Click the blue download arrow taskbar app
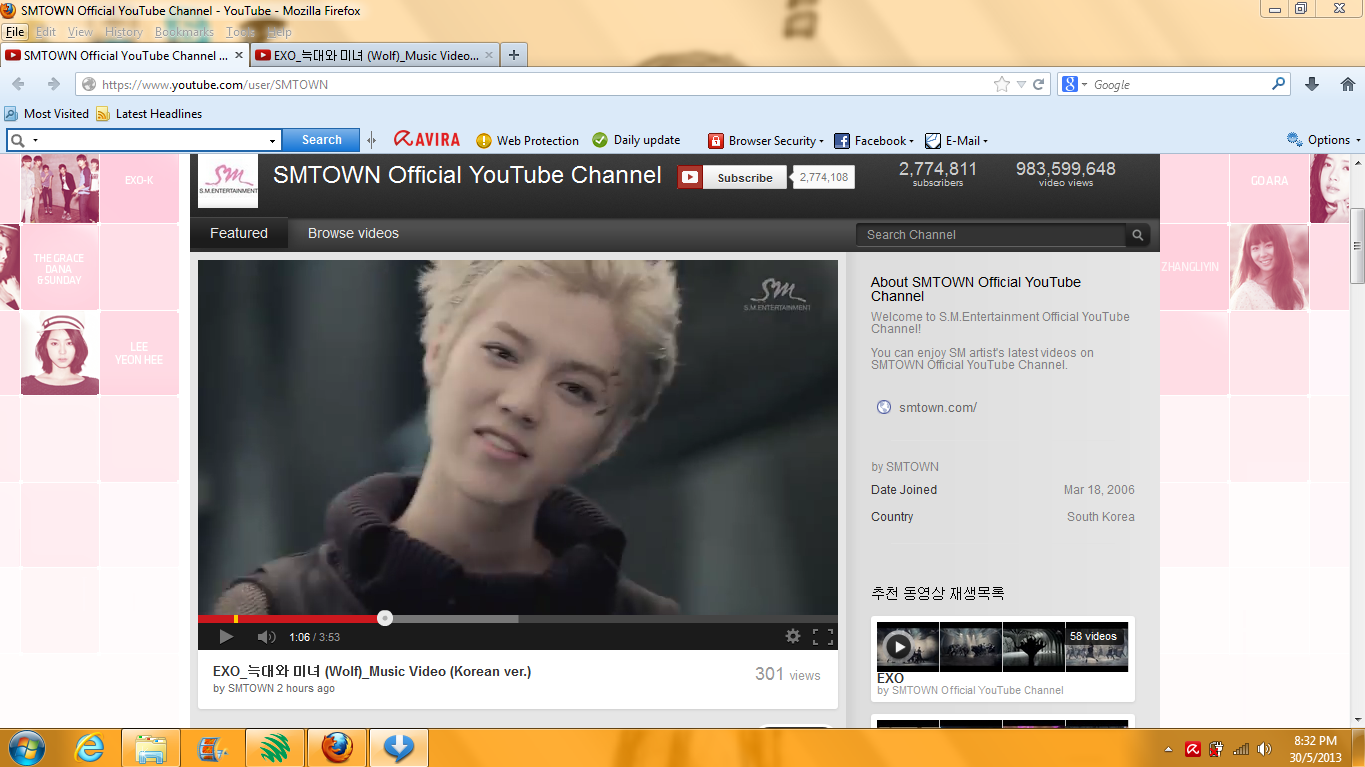 pyautogui.click(x=399, y=747)
